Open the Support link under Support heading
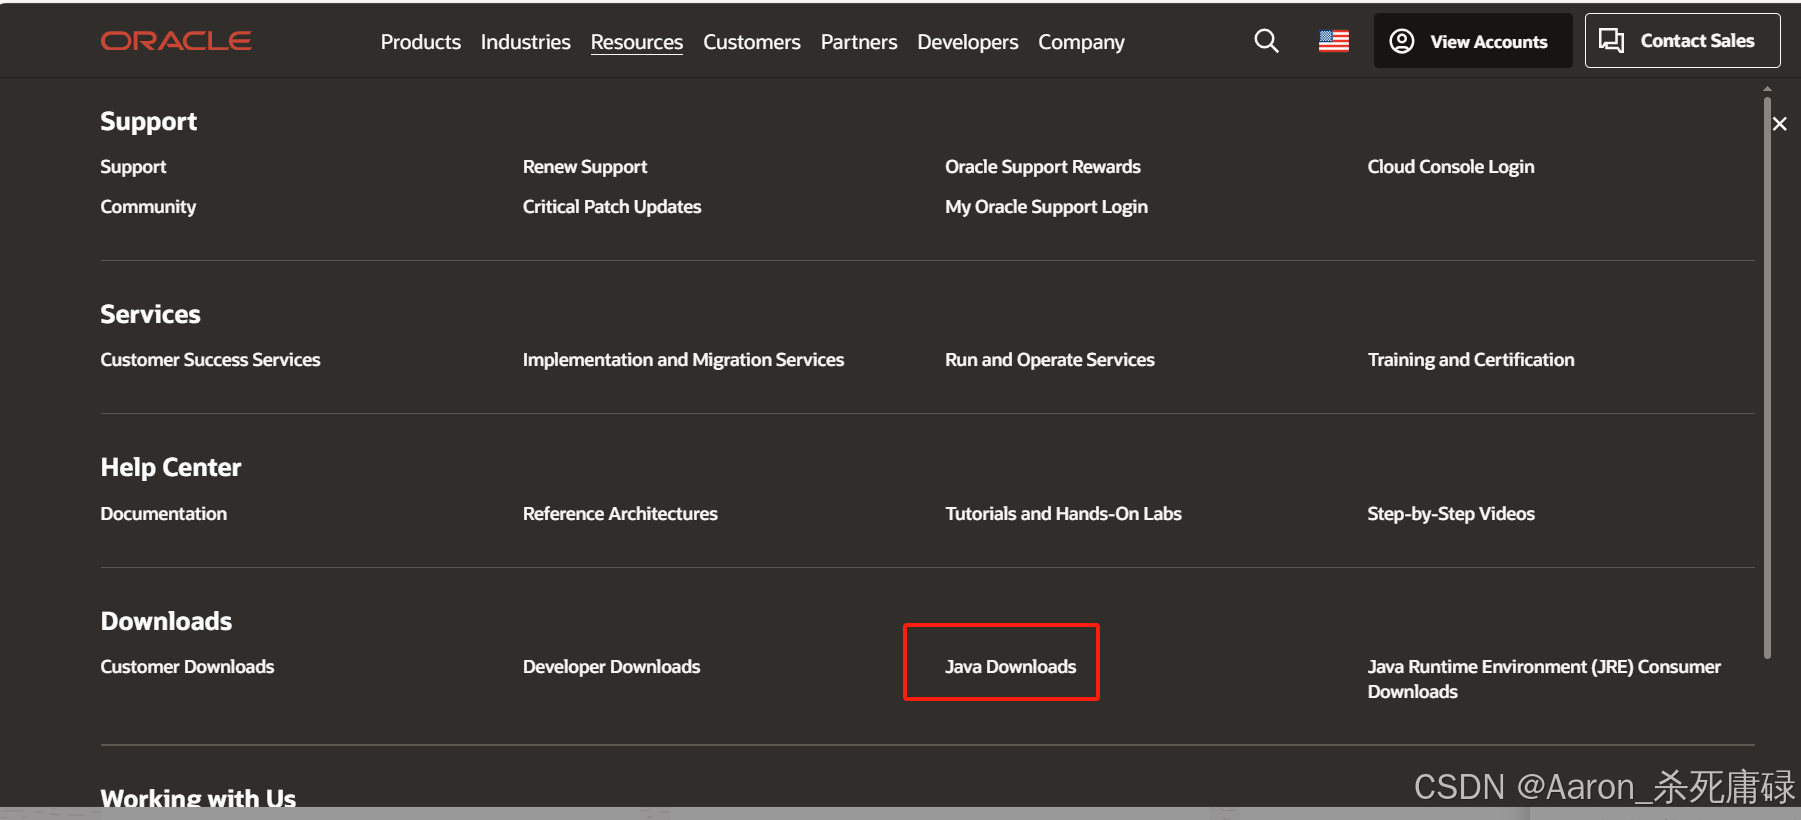 pyautogui.click(x=133, y=167)
